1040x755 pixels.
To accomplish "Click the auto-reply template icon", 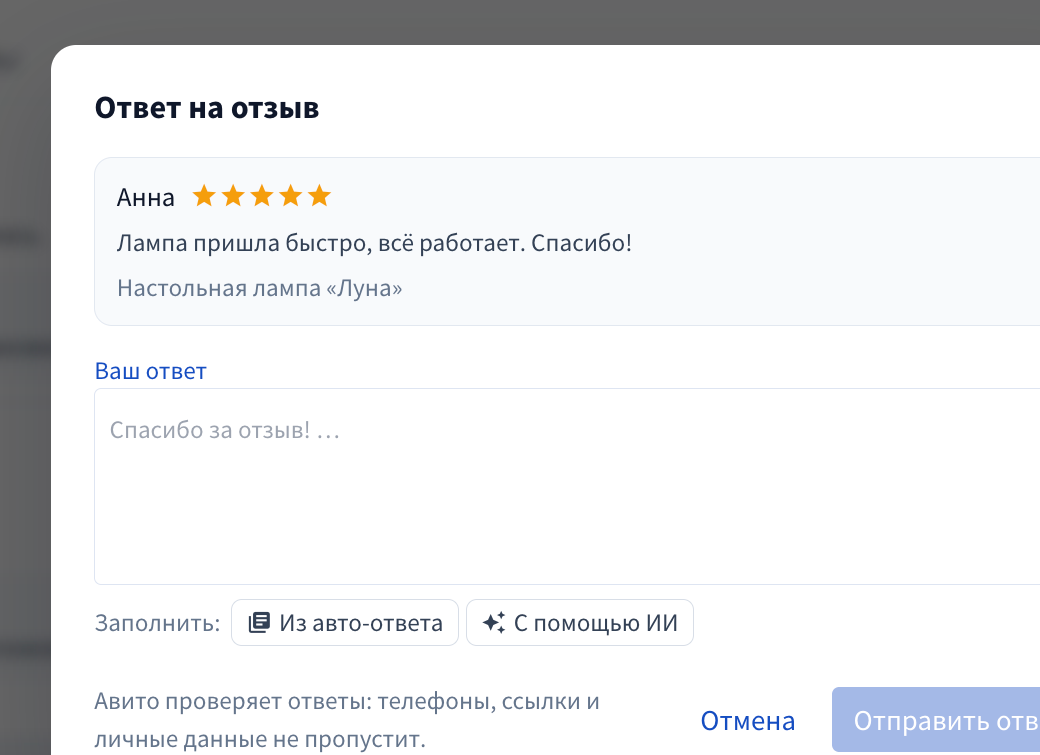I will click(259, 622).
